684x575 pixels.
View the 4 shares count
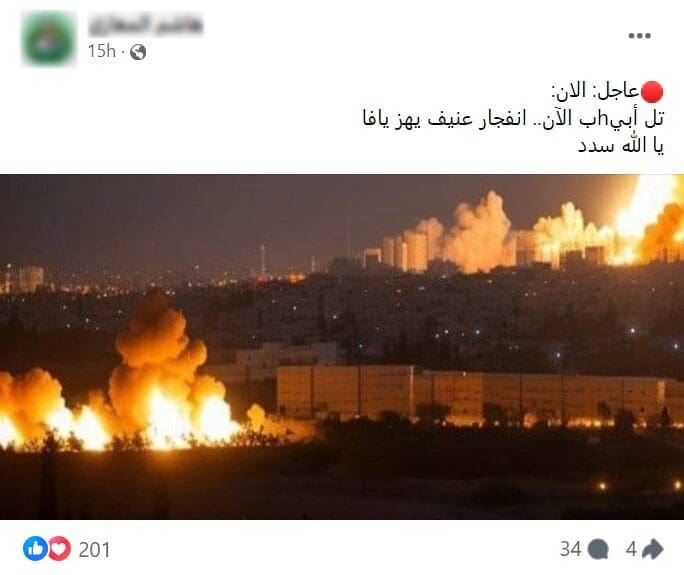(x=631, y=549)
